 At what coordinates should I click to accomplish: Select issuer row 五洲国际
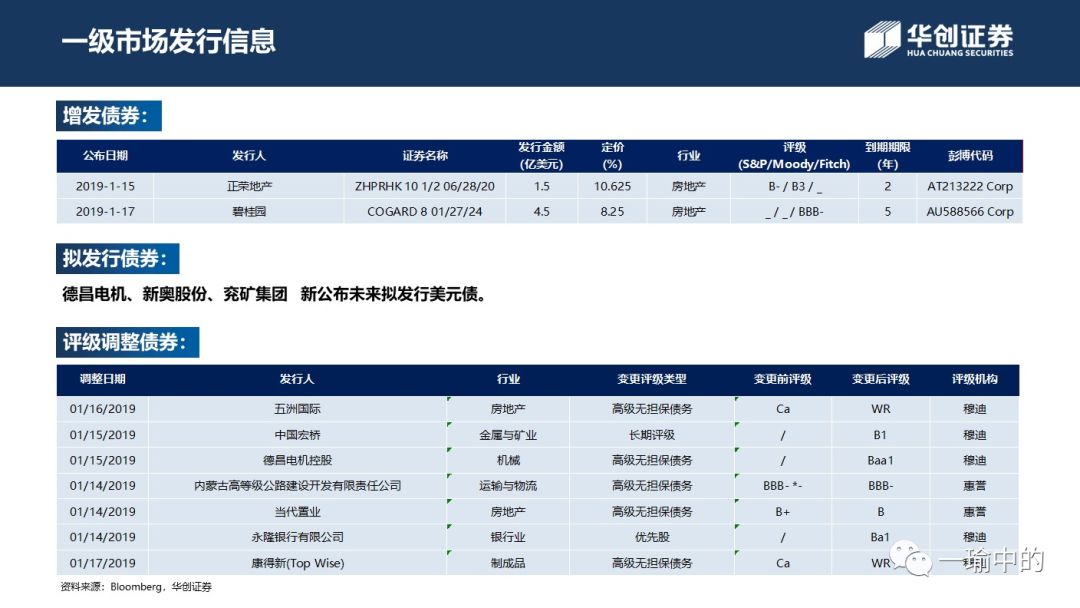click(x=298, y=409)
